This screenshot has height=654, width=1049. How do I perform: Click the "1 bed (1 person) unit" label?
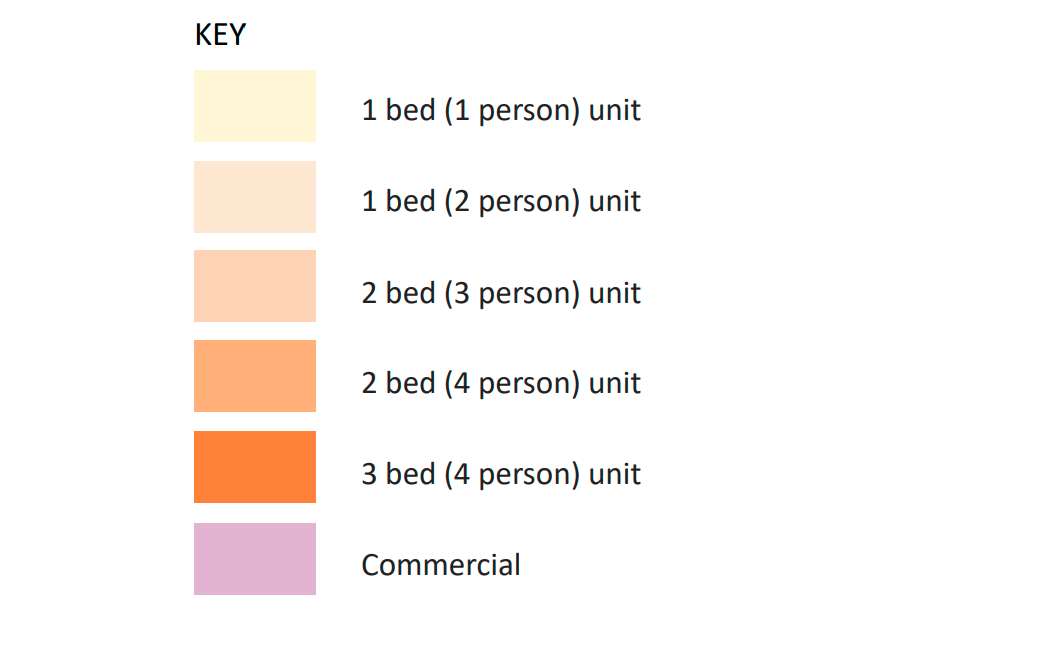pos(501,110)
